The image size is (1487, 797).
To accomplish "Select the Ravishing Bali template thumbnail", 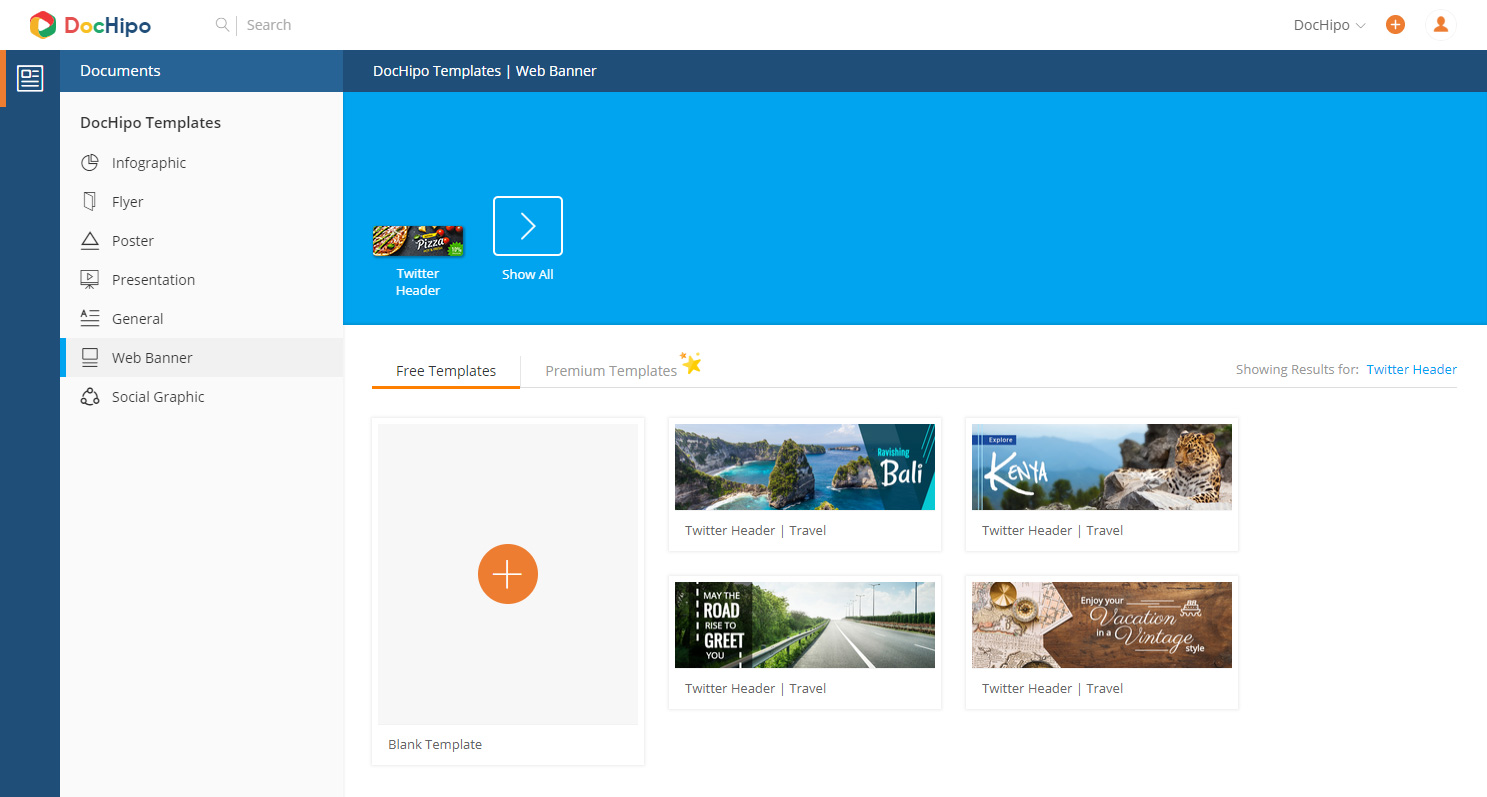I will (x=804, y=466).
